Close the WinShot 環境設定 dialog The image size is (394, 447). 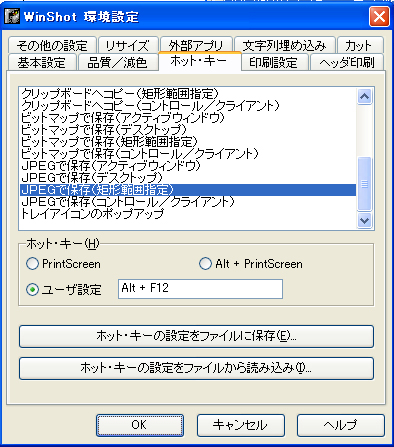[379, 16]
